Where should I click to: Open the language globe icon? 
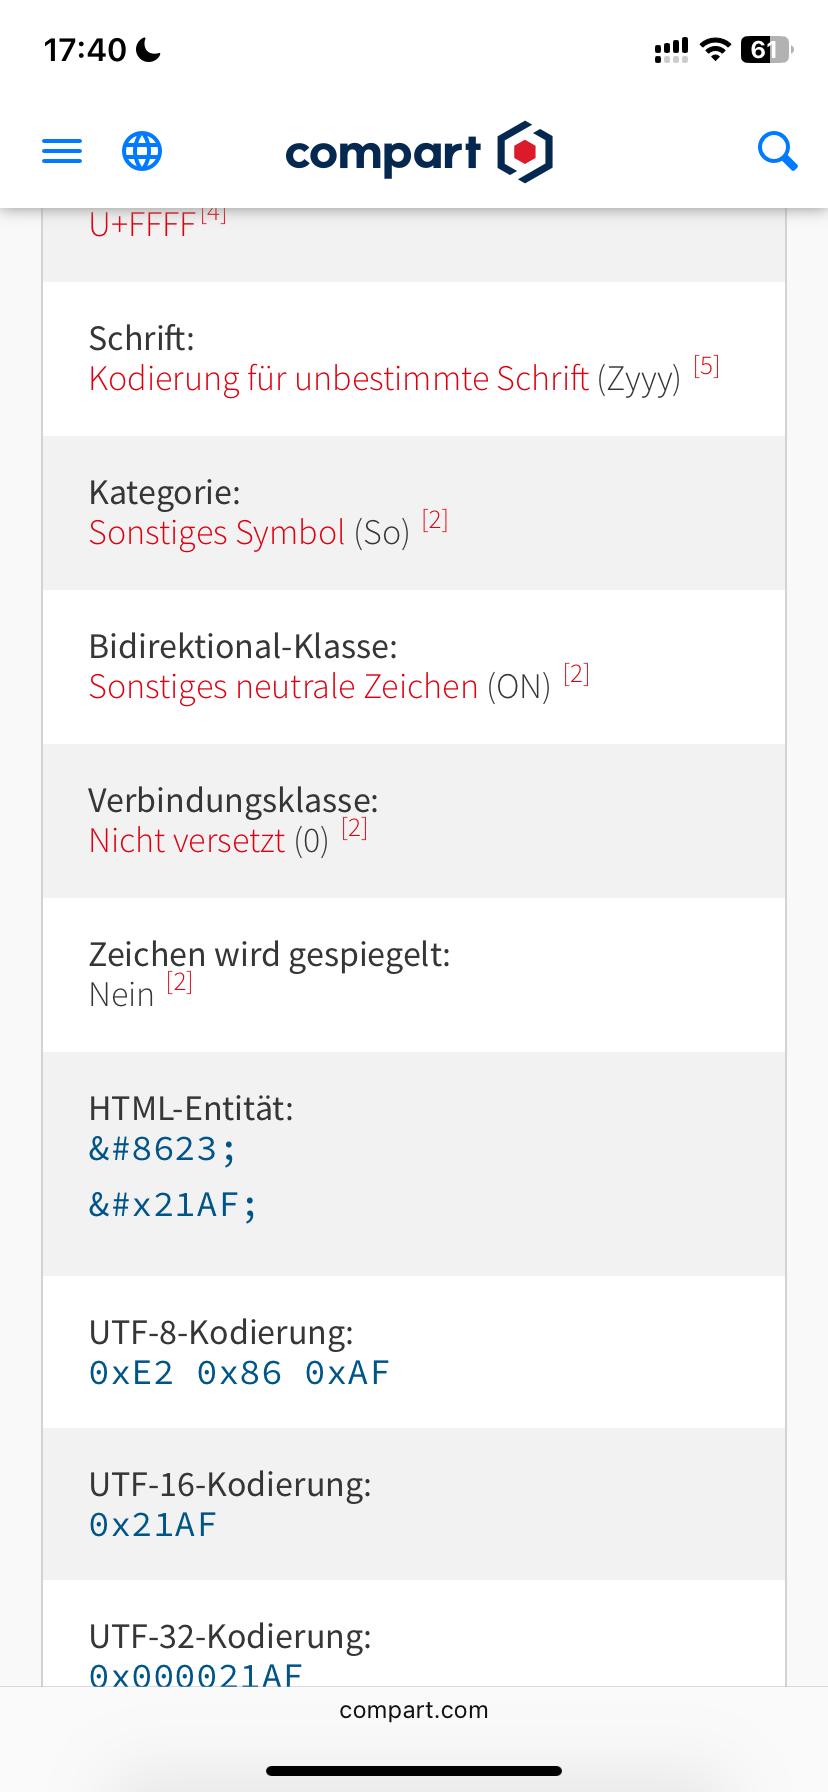point(142,152)
